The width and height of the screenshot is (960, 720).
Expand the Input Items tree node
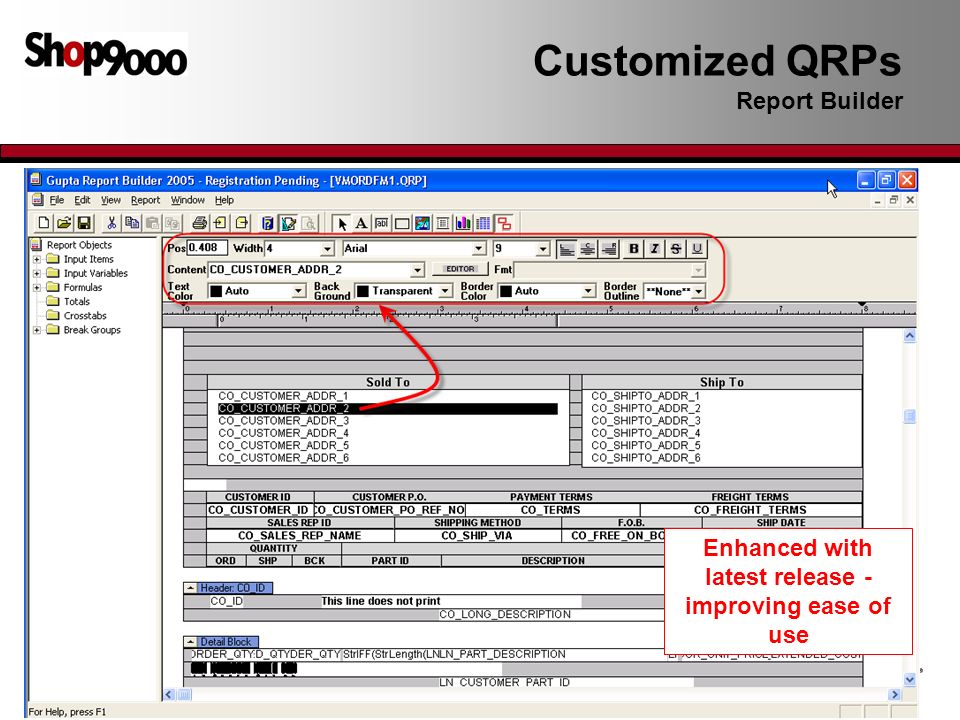pyautogui.click(x=37, y=259)
